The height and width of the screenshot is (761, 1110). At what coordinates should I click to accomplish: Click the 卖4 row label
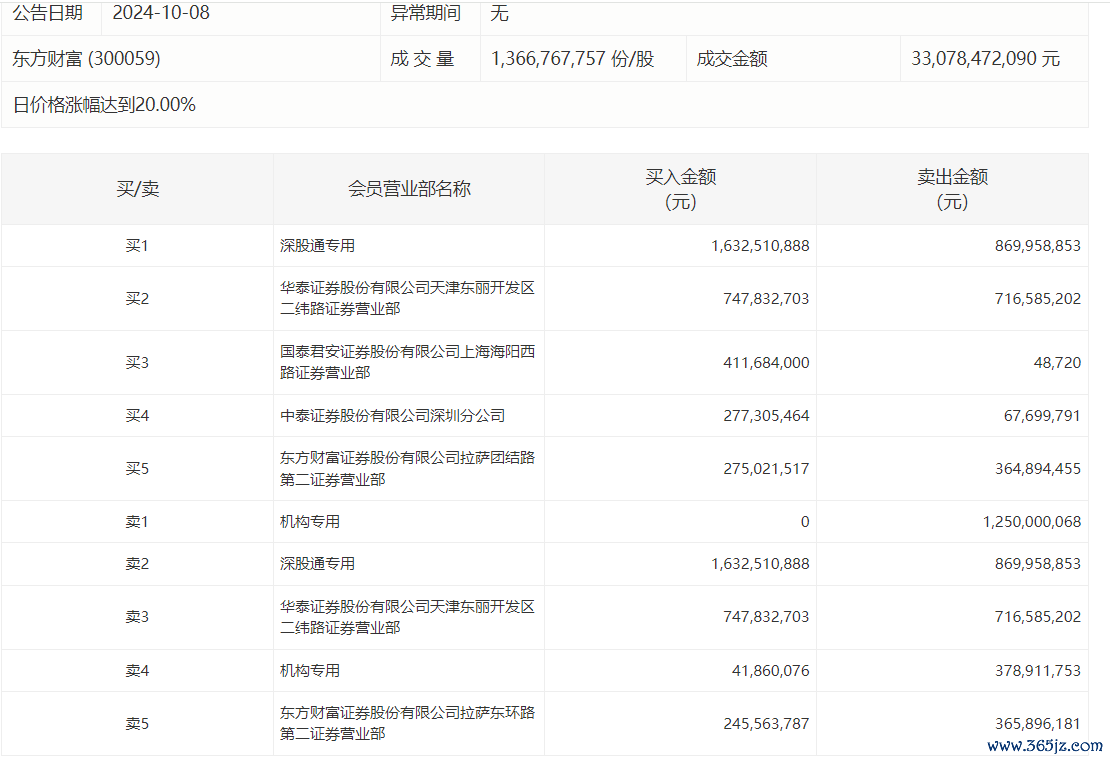[137, 671]
